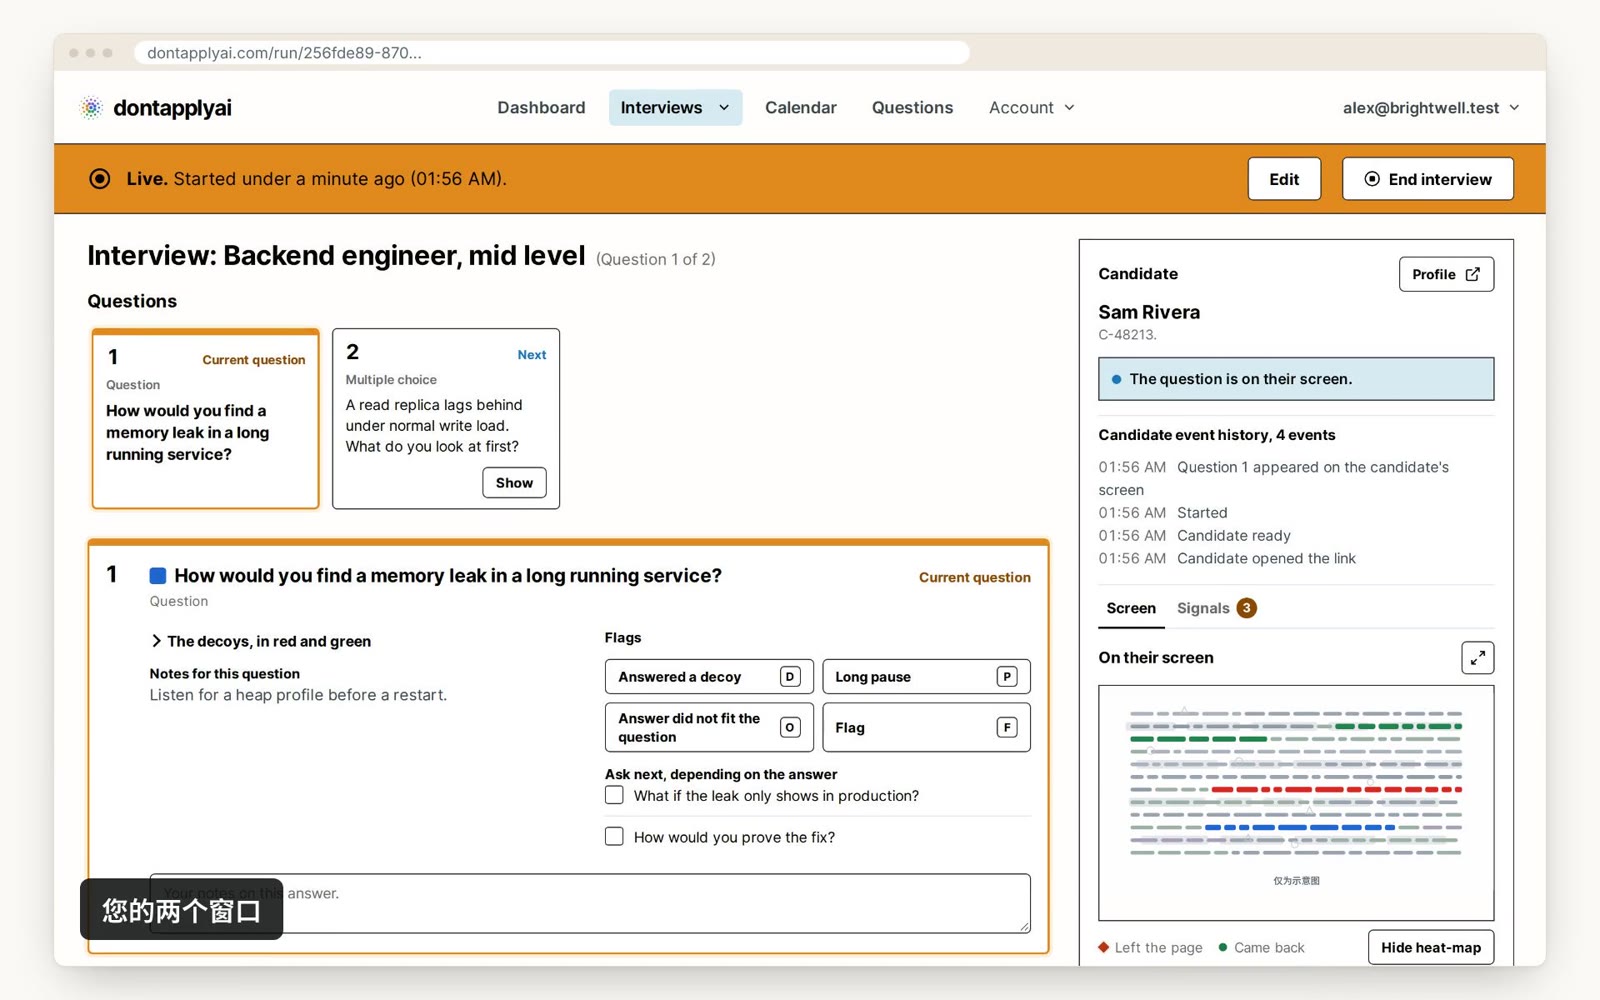Open the Account dropdown menu
The image size is (1600, 1000).
tap(1031, 108)
